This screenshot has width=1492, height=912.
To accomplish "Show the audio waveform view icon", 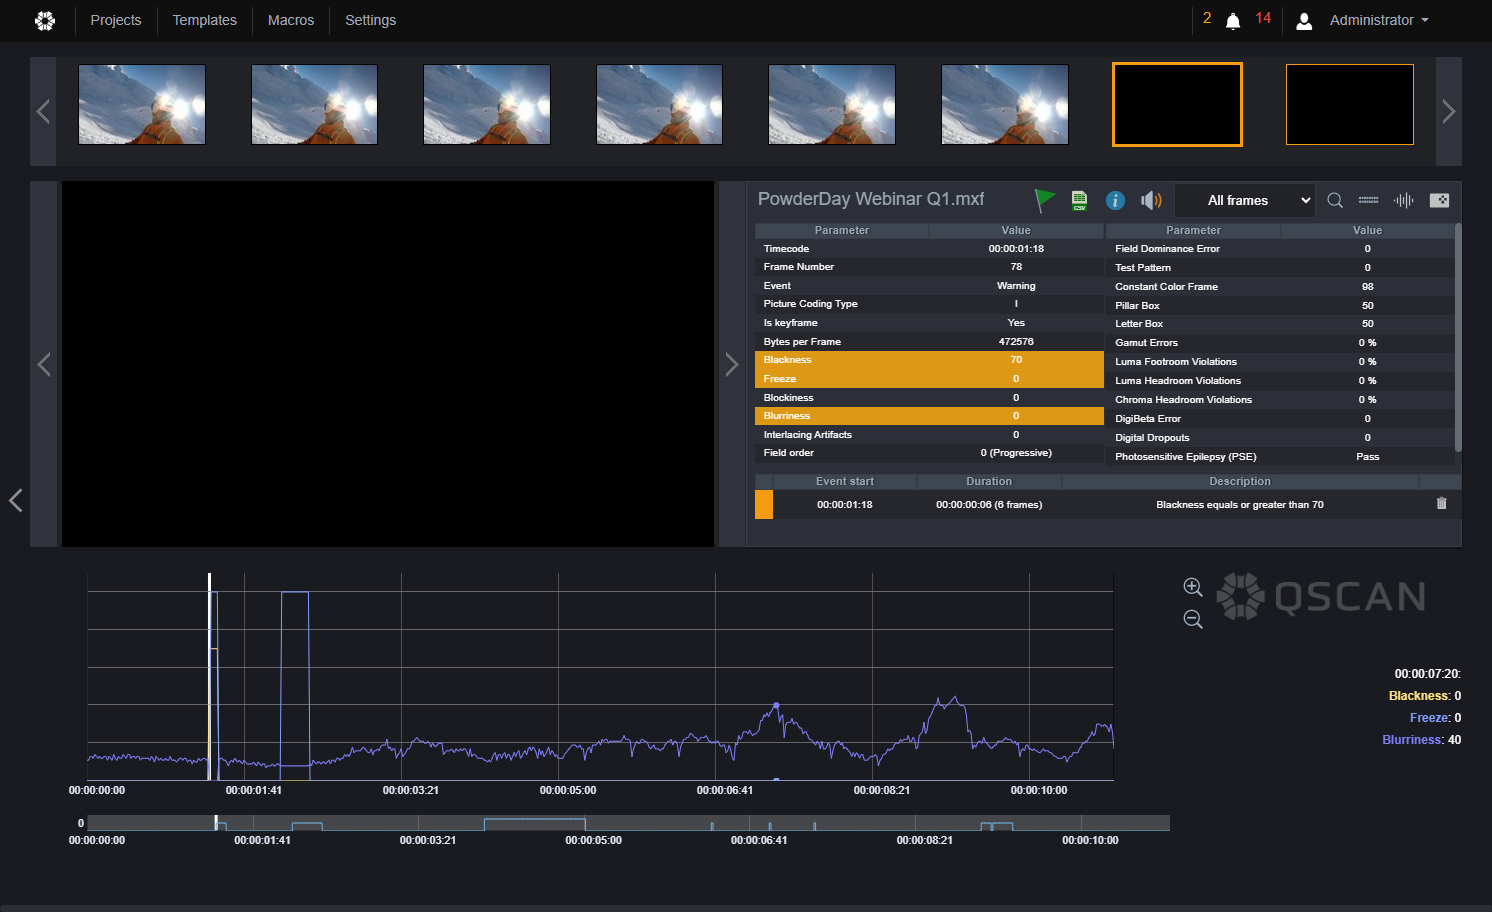I will 1404,200.
